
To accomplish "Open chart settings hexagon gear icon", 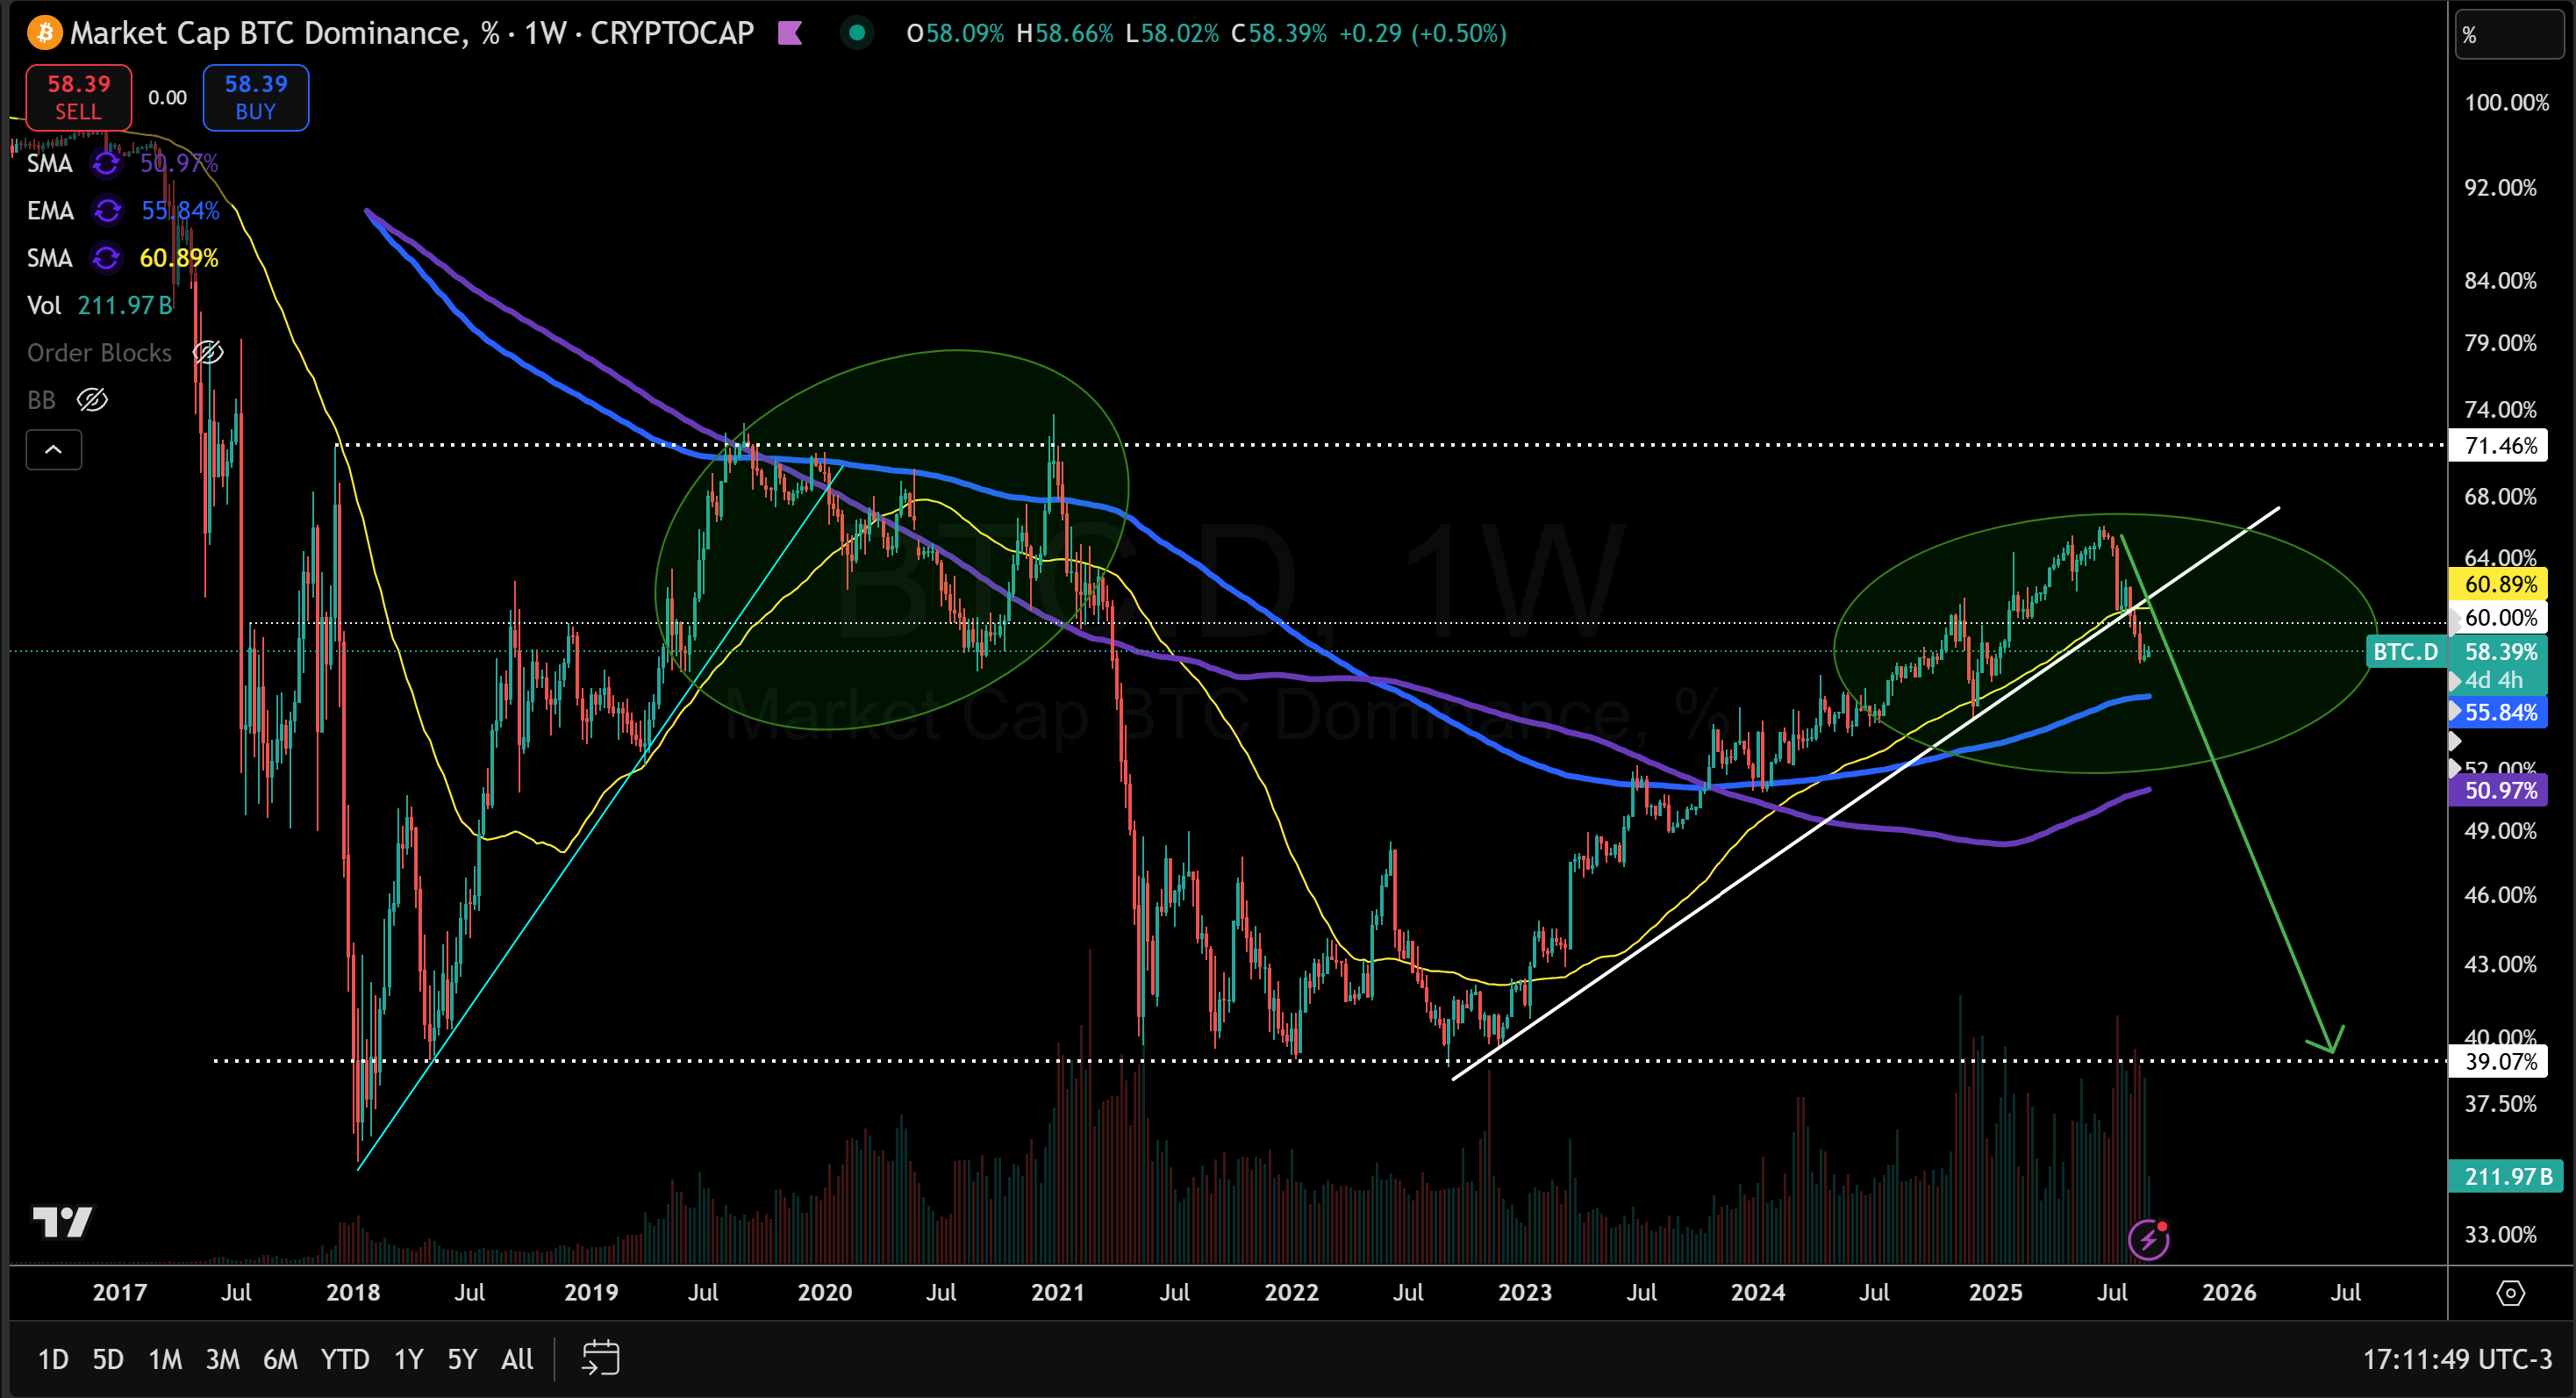I will pos(2510,1293).
